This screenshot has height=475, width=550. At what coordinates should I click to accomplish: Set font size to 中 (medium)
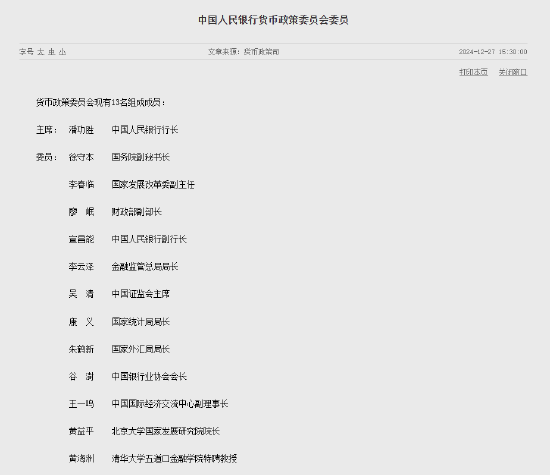click(x=52, y=52)
